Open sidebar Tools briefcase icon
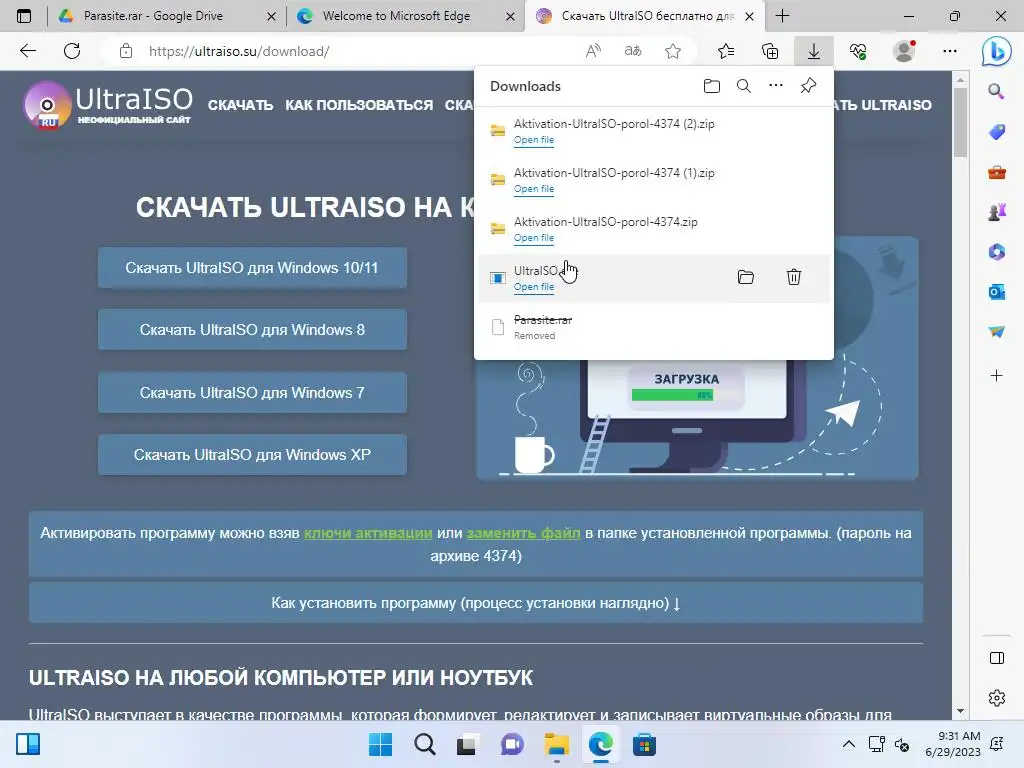1024x768 pixels. (x=996, y=172)
